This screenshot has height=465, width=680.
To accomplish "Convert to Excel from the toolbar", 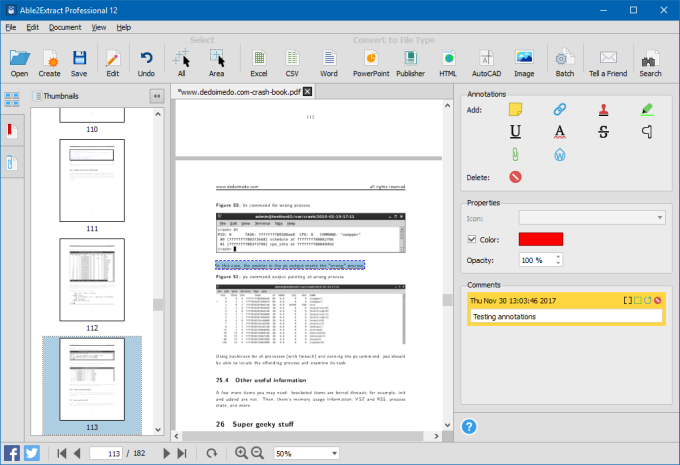I will point(259,61).
